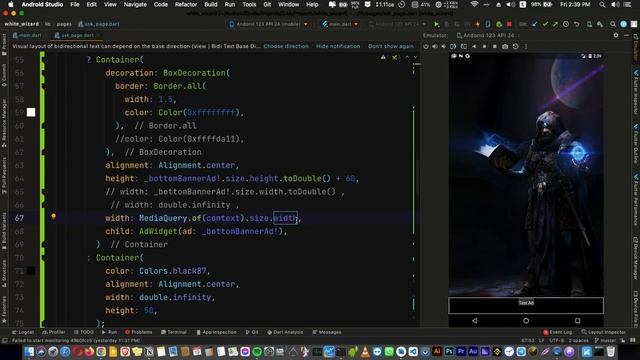The width and height of the screenshot is (640, 360).
Task: Open Emulator panel settings gear
Action: pos(616,36)
